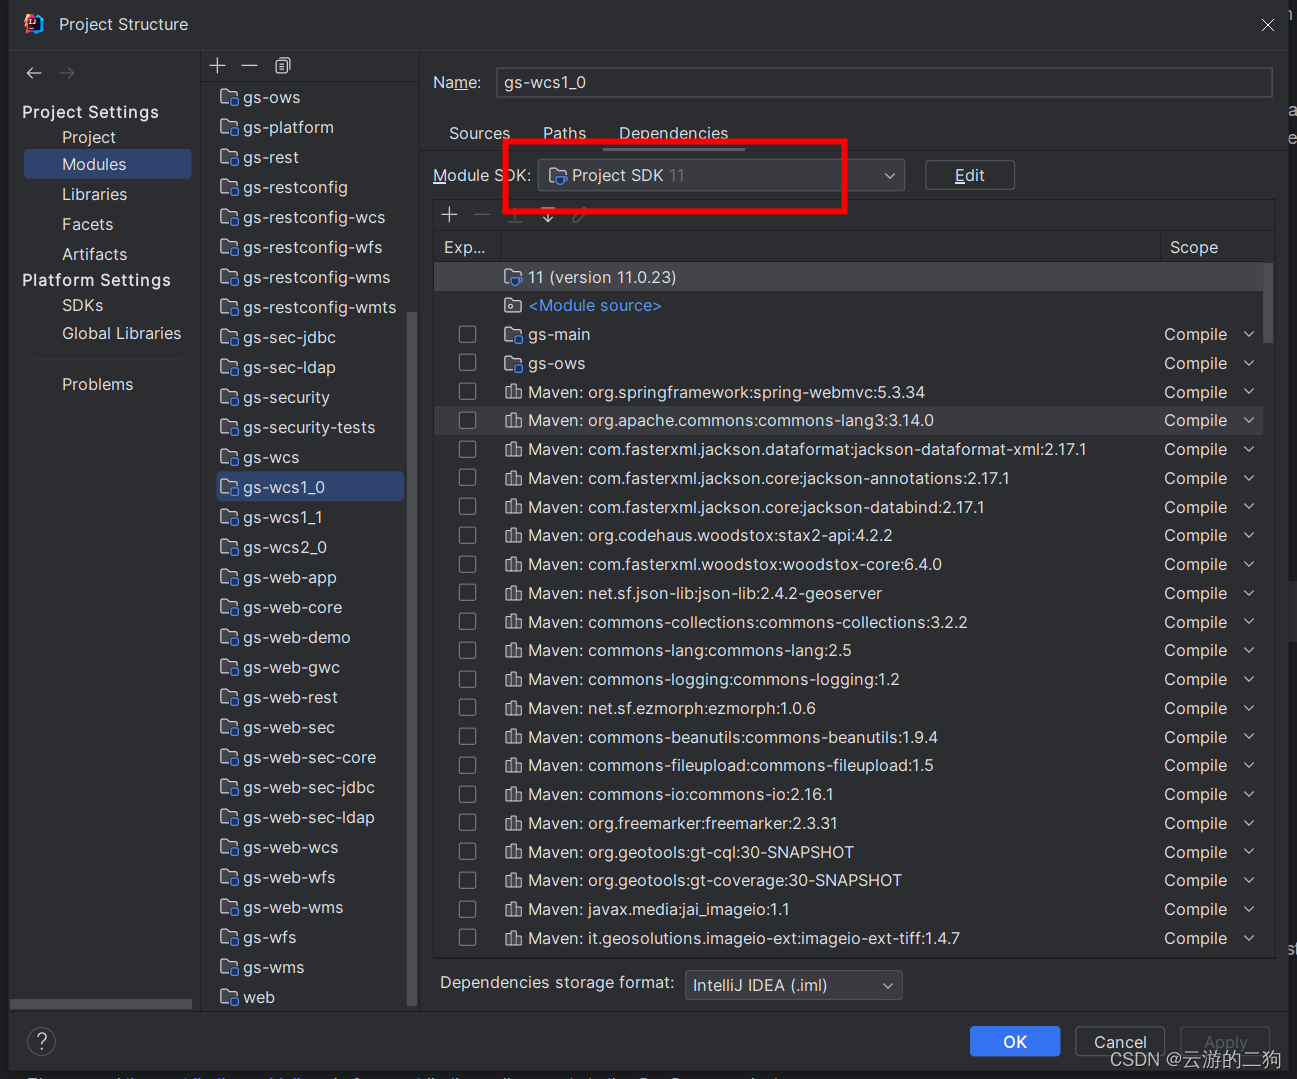
Task: Toggle export checkbox for spring-webmvc
Action: point(467,392)
